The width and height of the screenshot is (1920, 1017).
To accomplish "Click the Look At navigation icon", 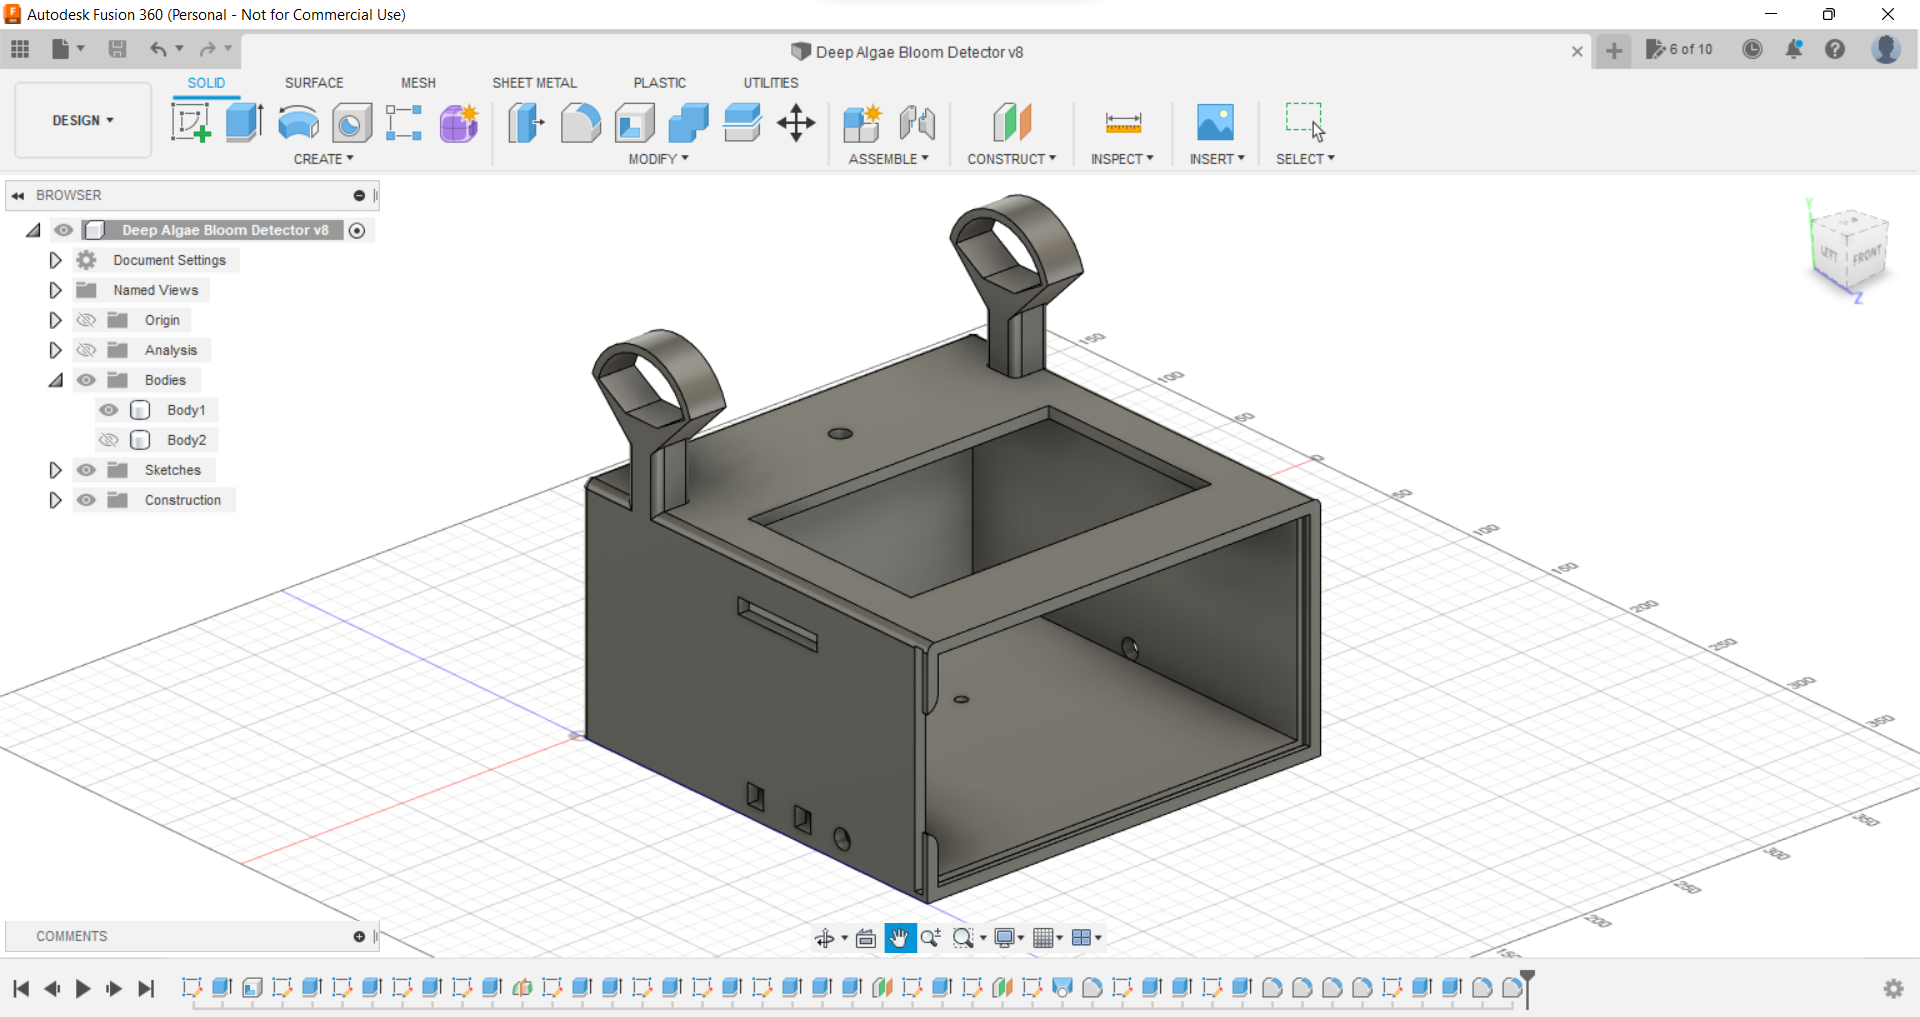I will coord(866,938).
